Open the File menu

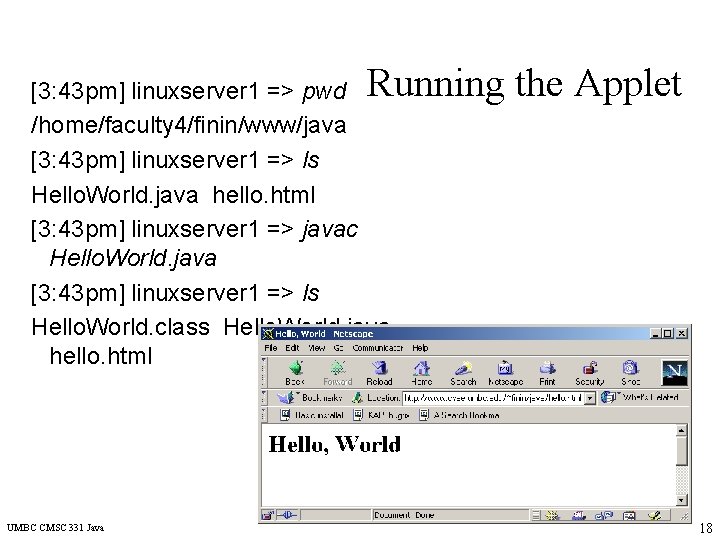coord(270,348)
